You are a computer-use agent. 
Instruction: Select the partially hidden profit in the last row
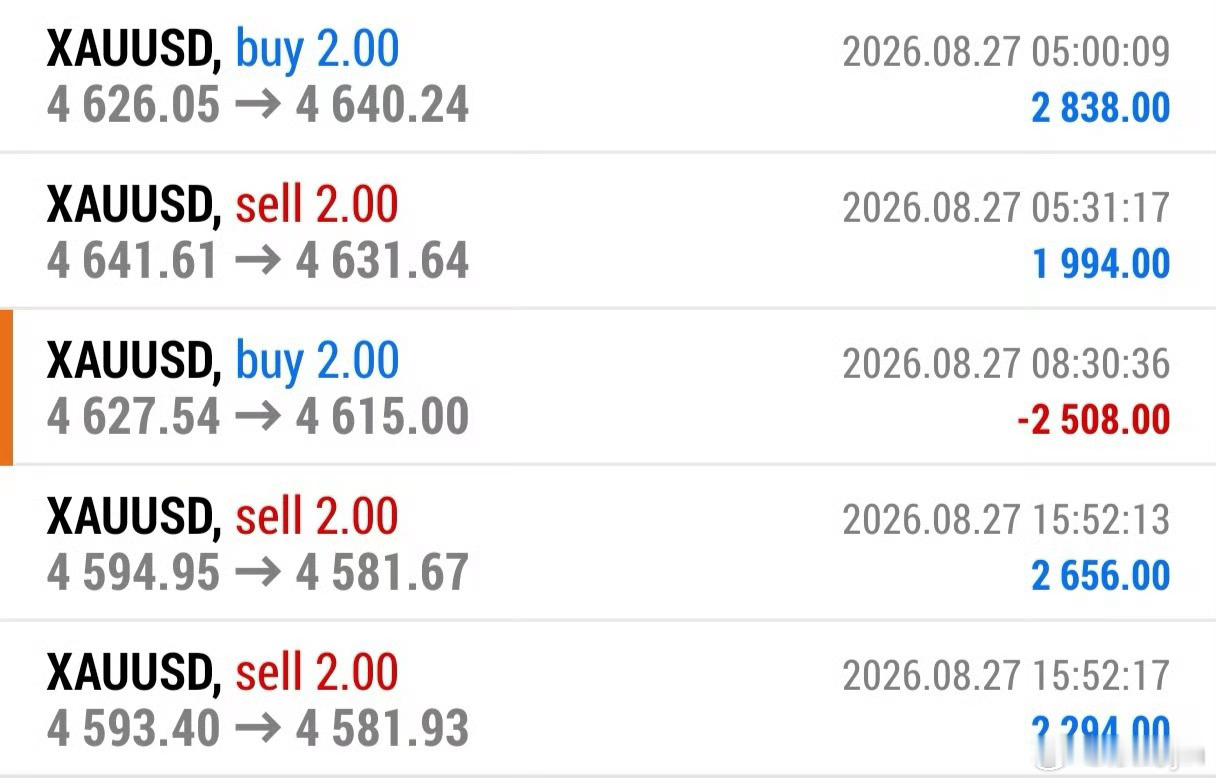(x=1100, y=732)
